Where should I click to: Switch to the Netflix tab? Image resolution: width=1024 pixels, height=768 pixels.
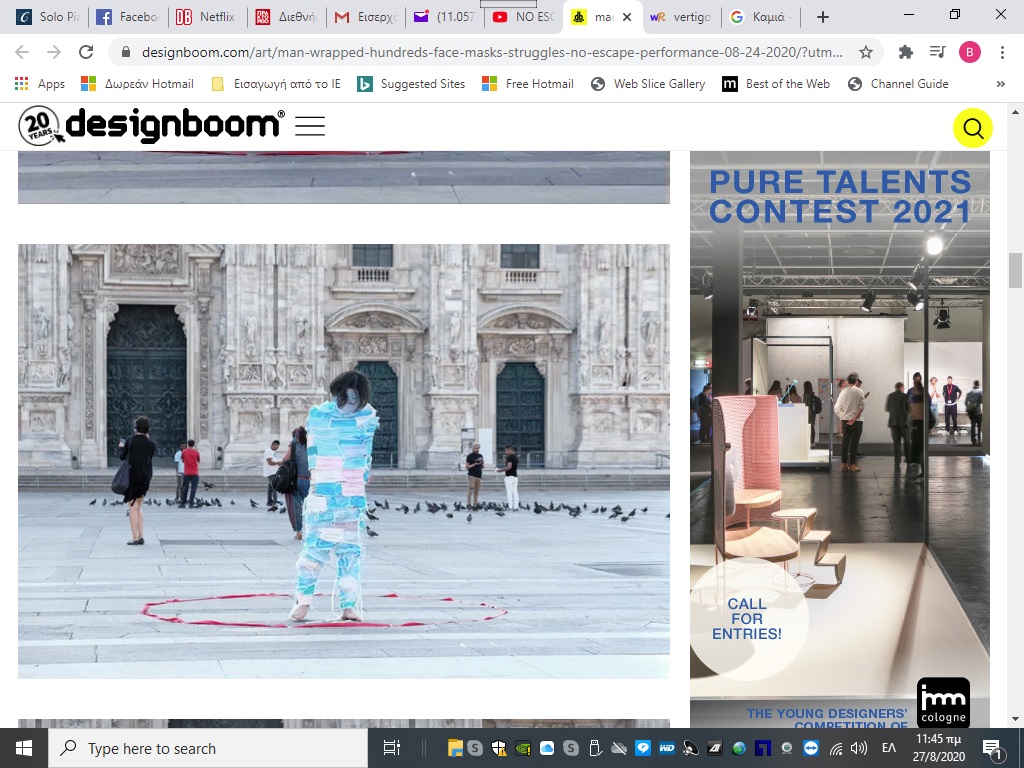[206, 17]
